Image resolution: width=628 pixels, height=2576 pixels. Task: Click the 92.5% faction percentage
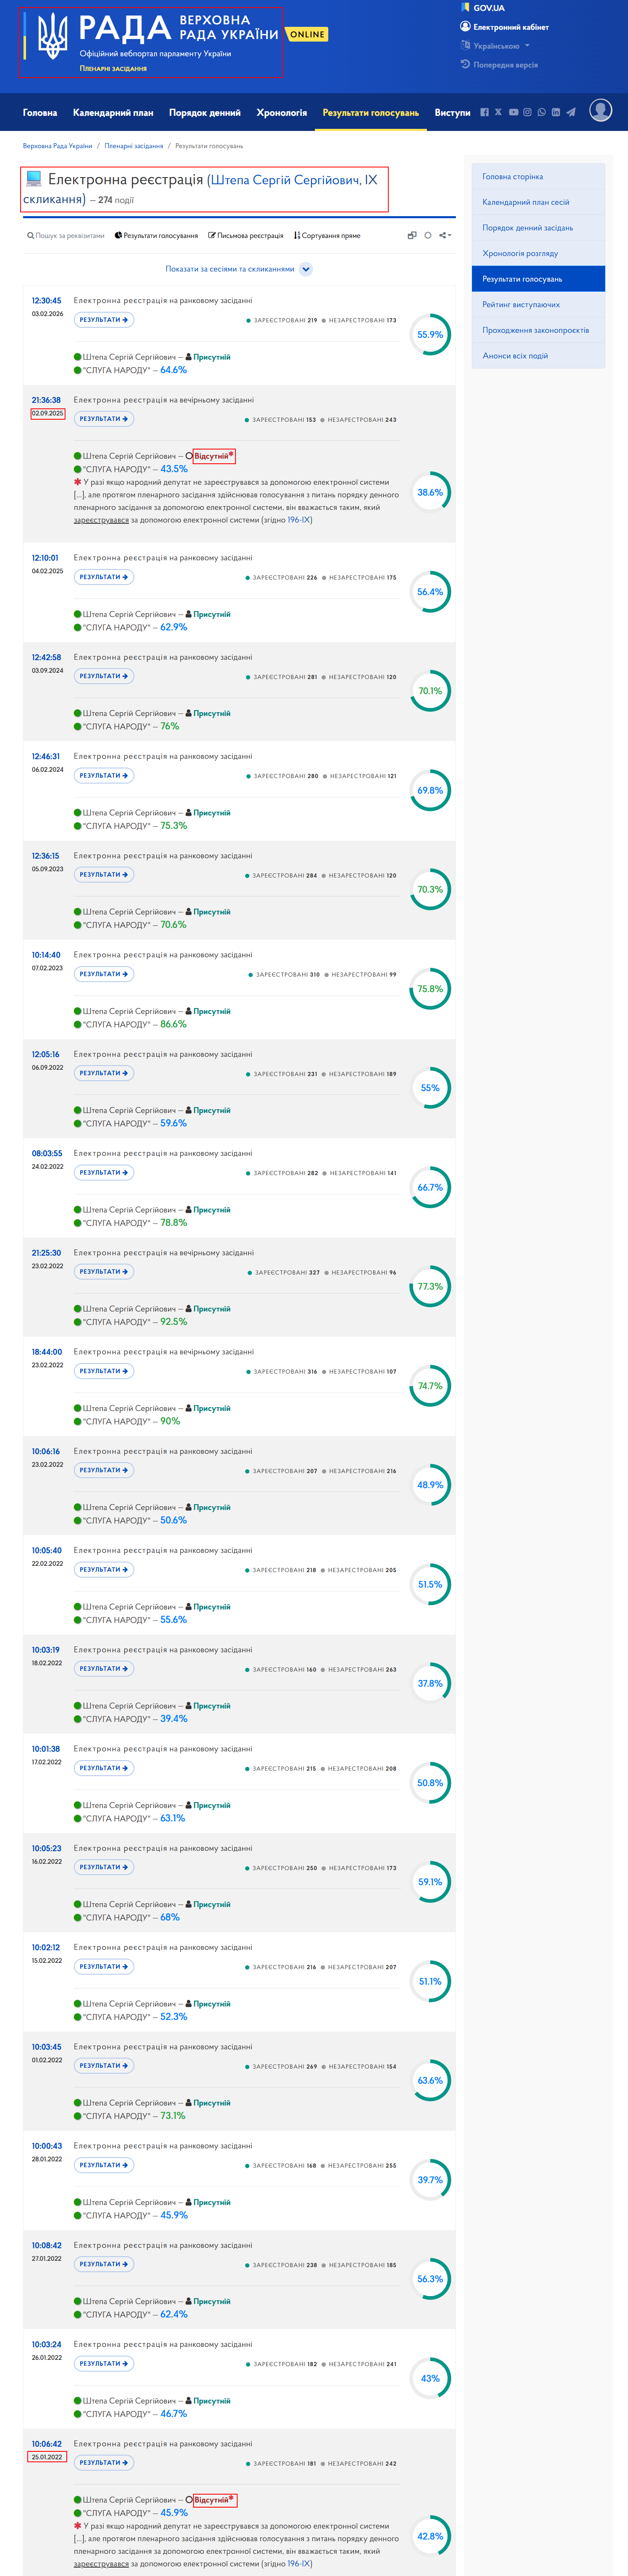coord(174,1322)
